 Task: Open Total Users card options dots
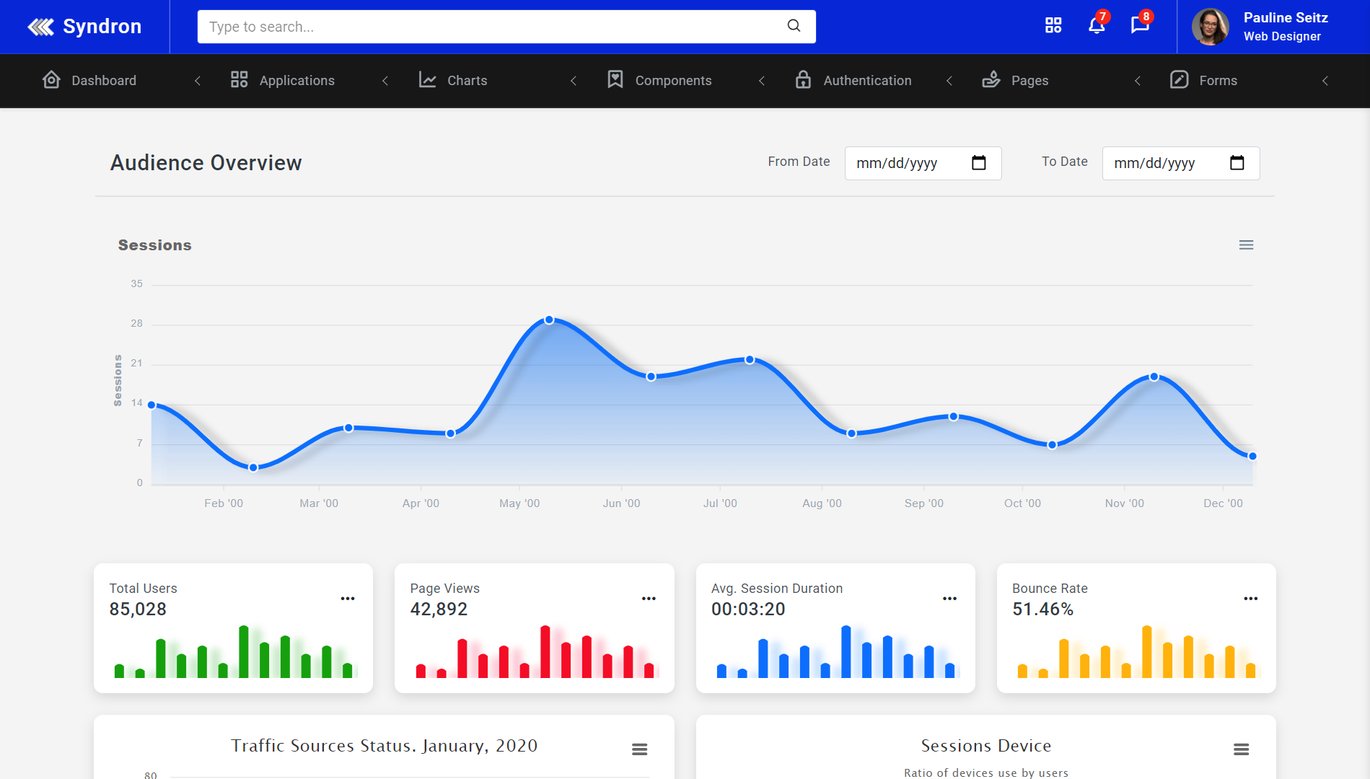[x=347, y=598]
